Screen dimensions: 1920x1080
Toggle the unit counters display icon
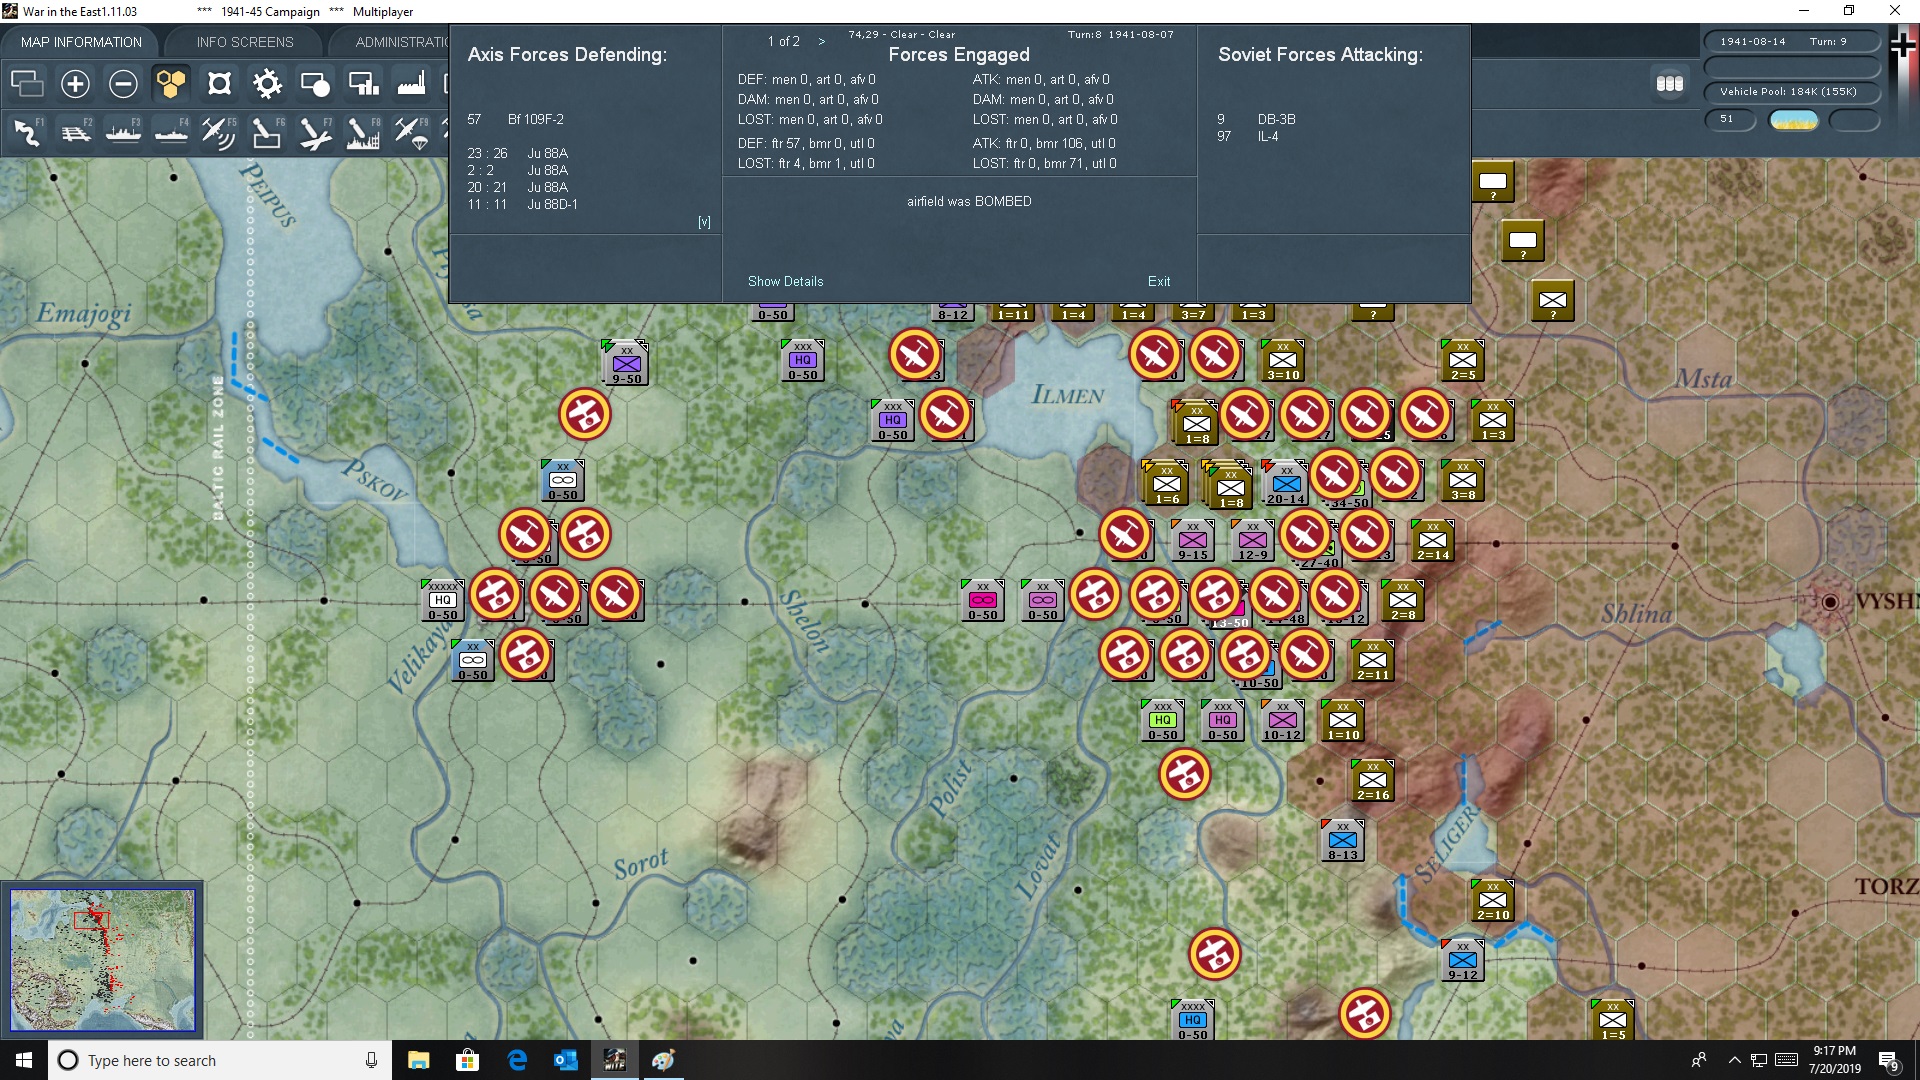[x=26, y=84]
